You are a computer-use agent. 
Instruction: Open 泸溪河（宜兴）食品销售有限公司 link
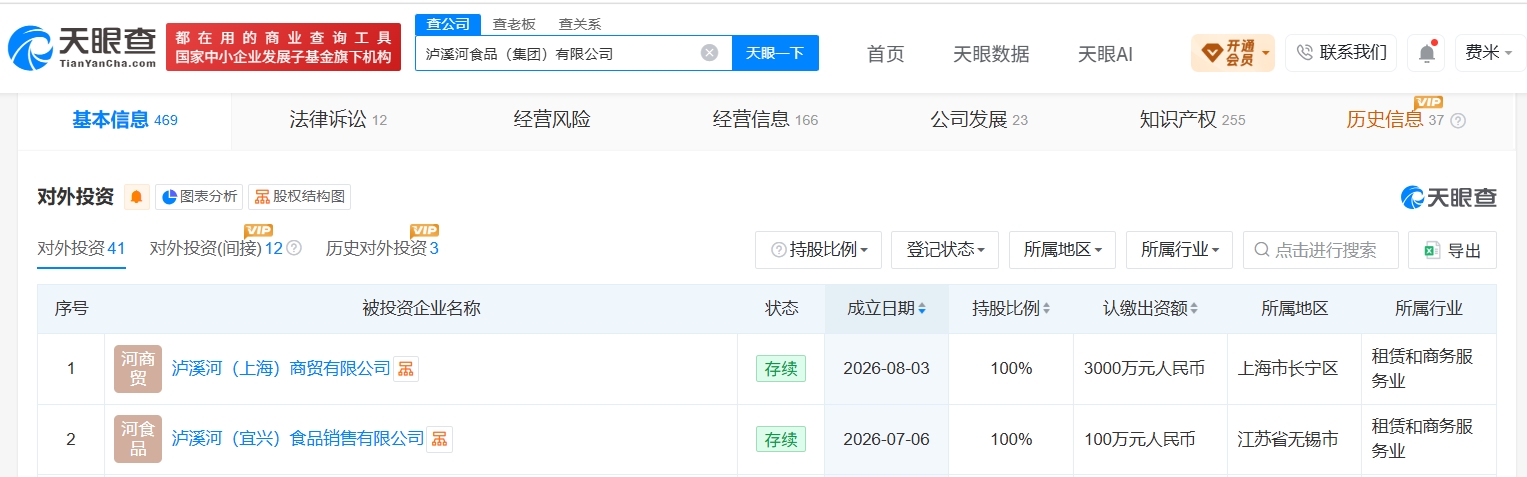[298, 439]
